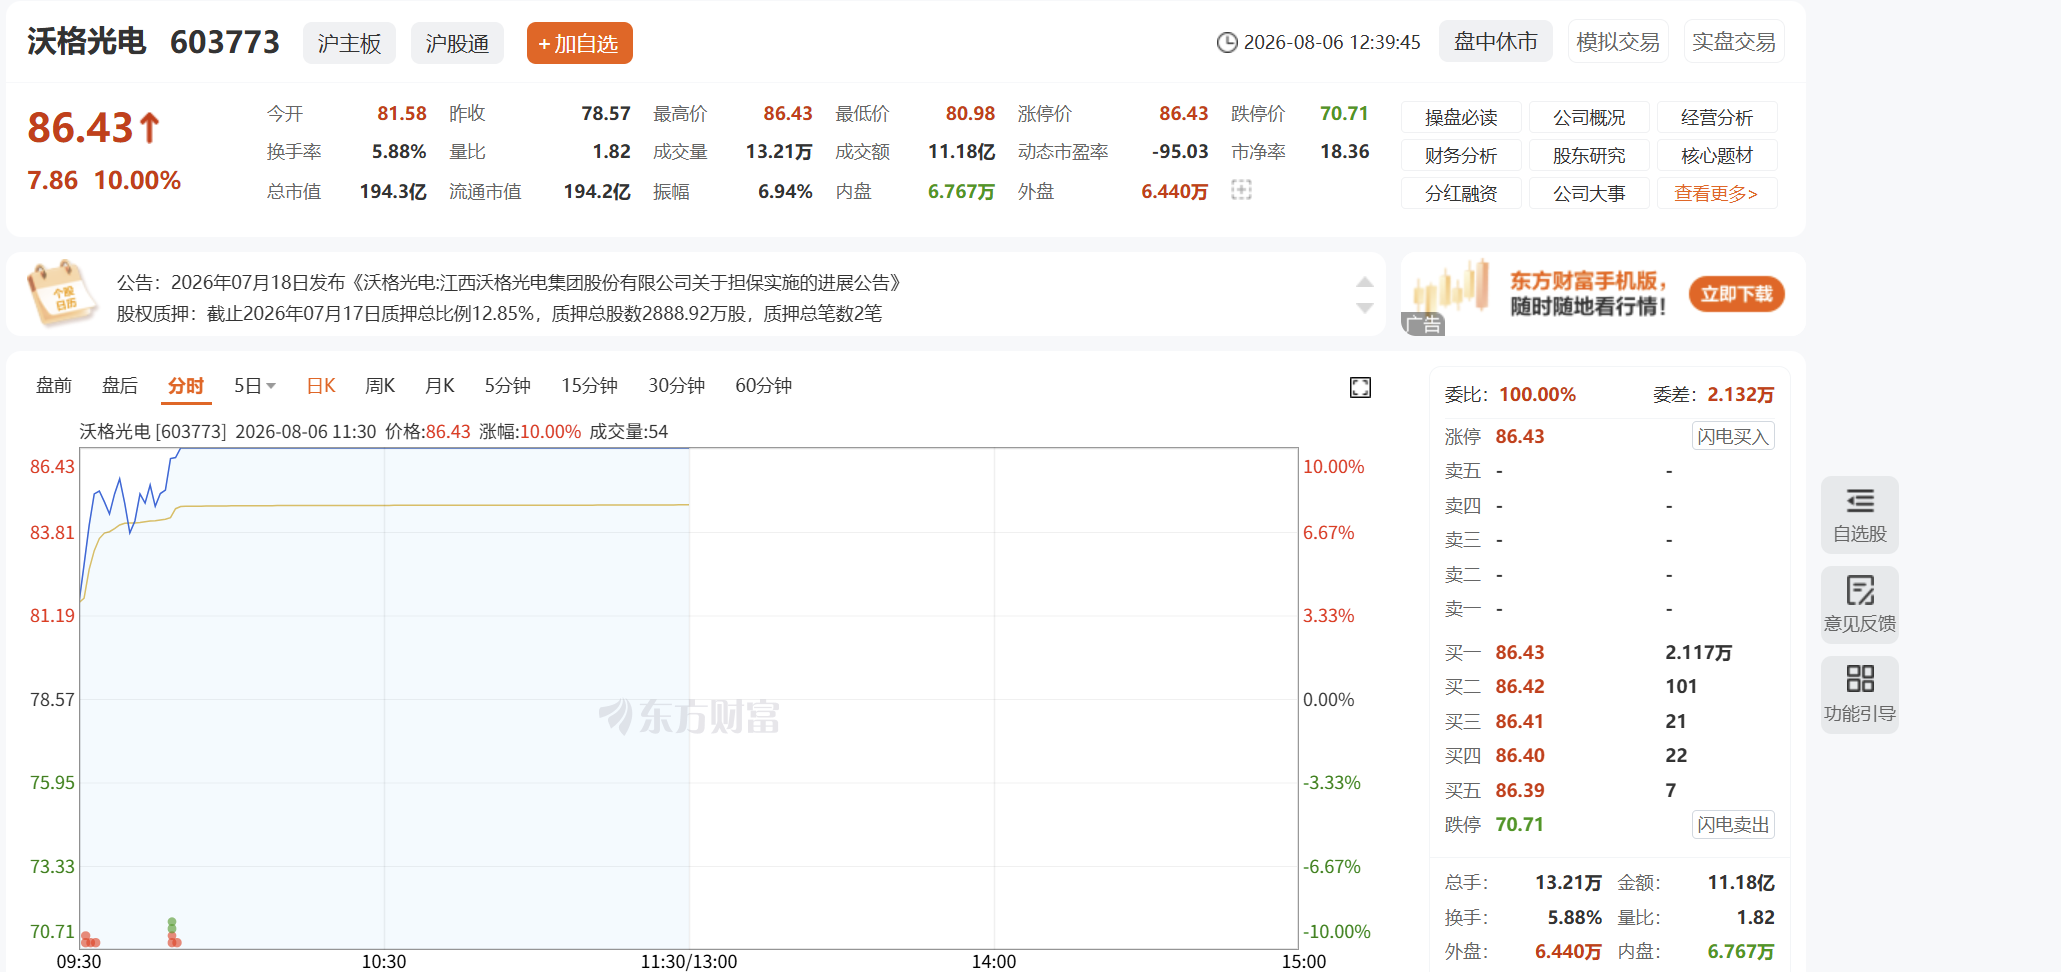Image resolution: width=2061 pixels, height=972 pixels.
Task: Click 闪电卖出 button
Action: click(x=1733, y=824)
